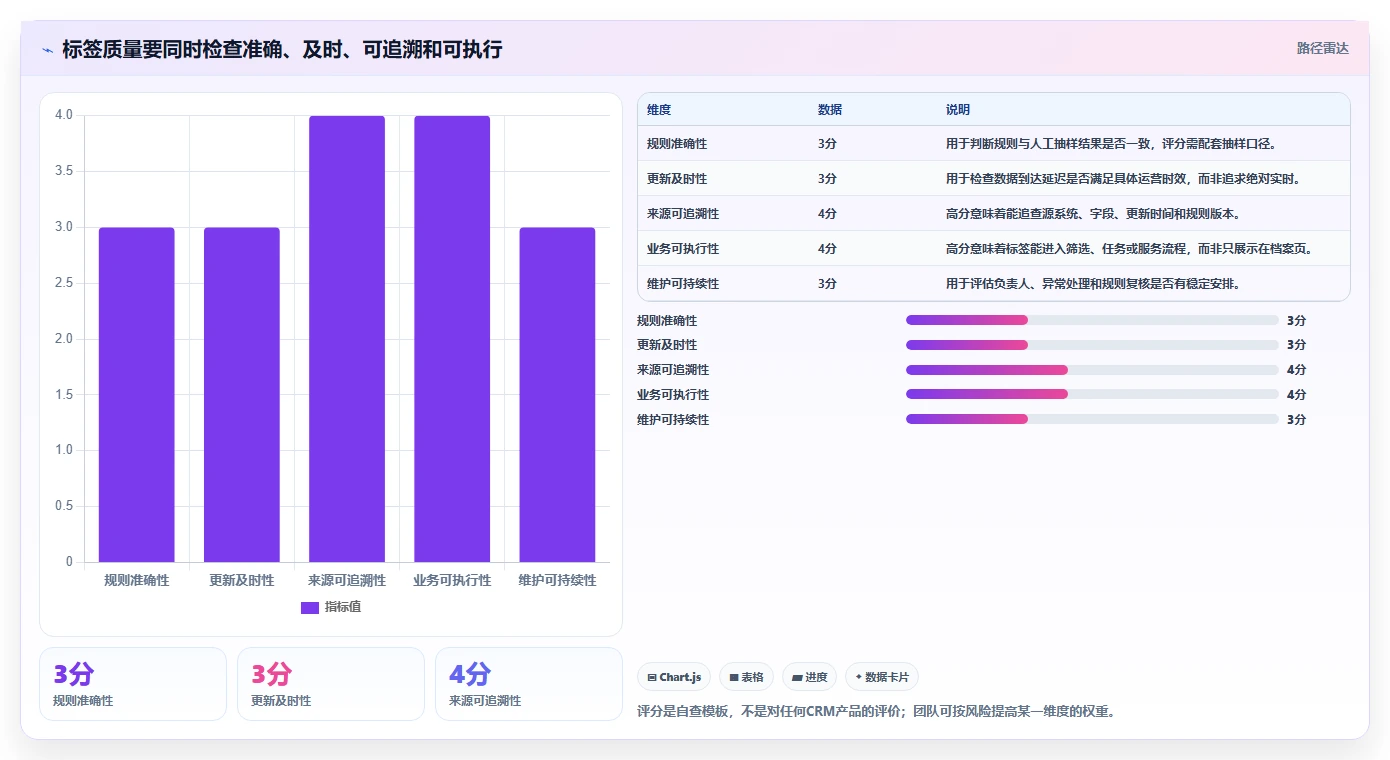
Task: Click the footer note 评分是自查模板
Action: 876,712
